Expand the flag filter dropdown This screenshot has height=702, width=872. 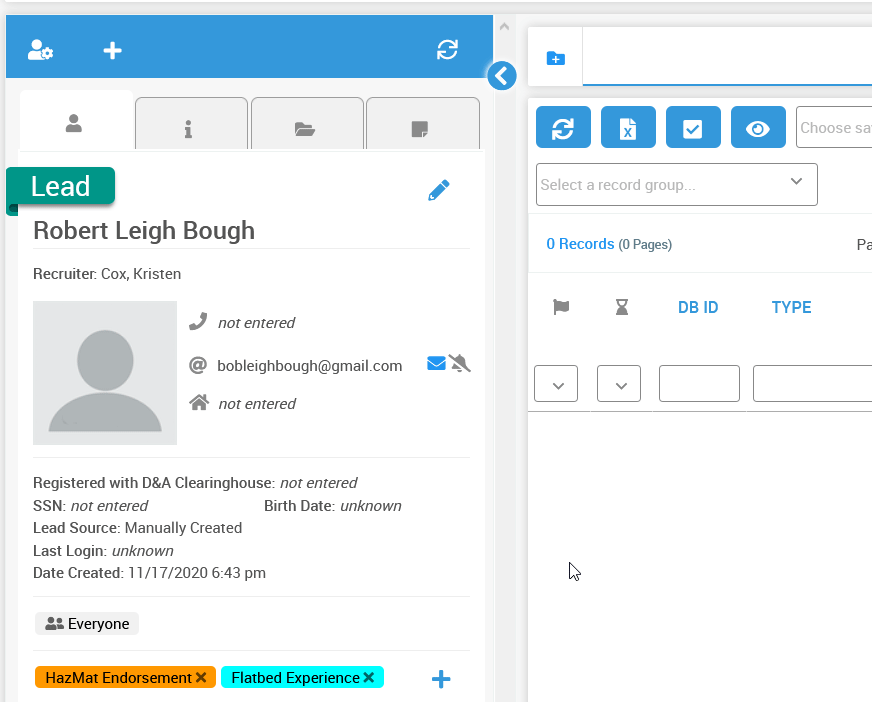[557, 384]
